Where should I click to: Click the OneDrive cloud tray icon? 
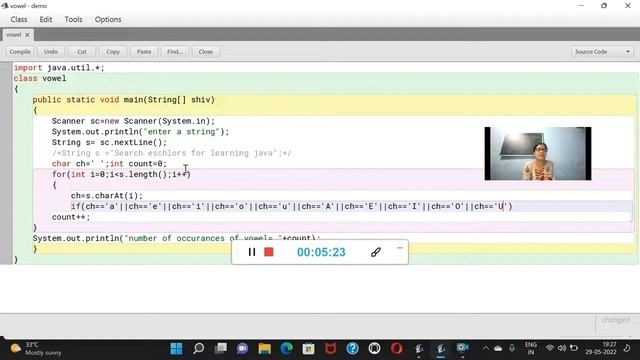(498, 349)
